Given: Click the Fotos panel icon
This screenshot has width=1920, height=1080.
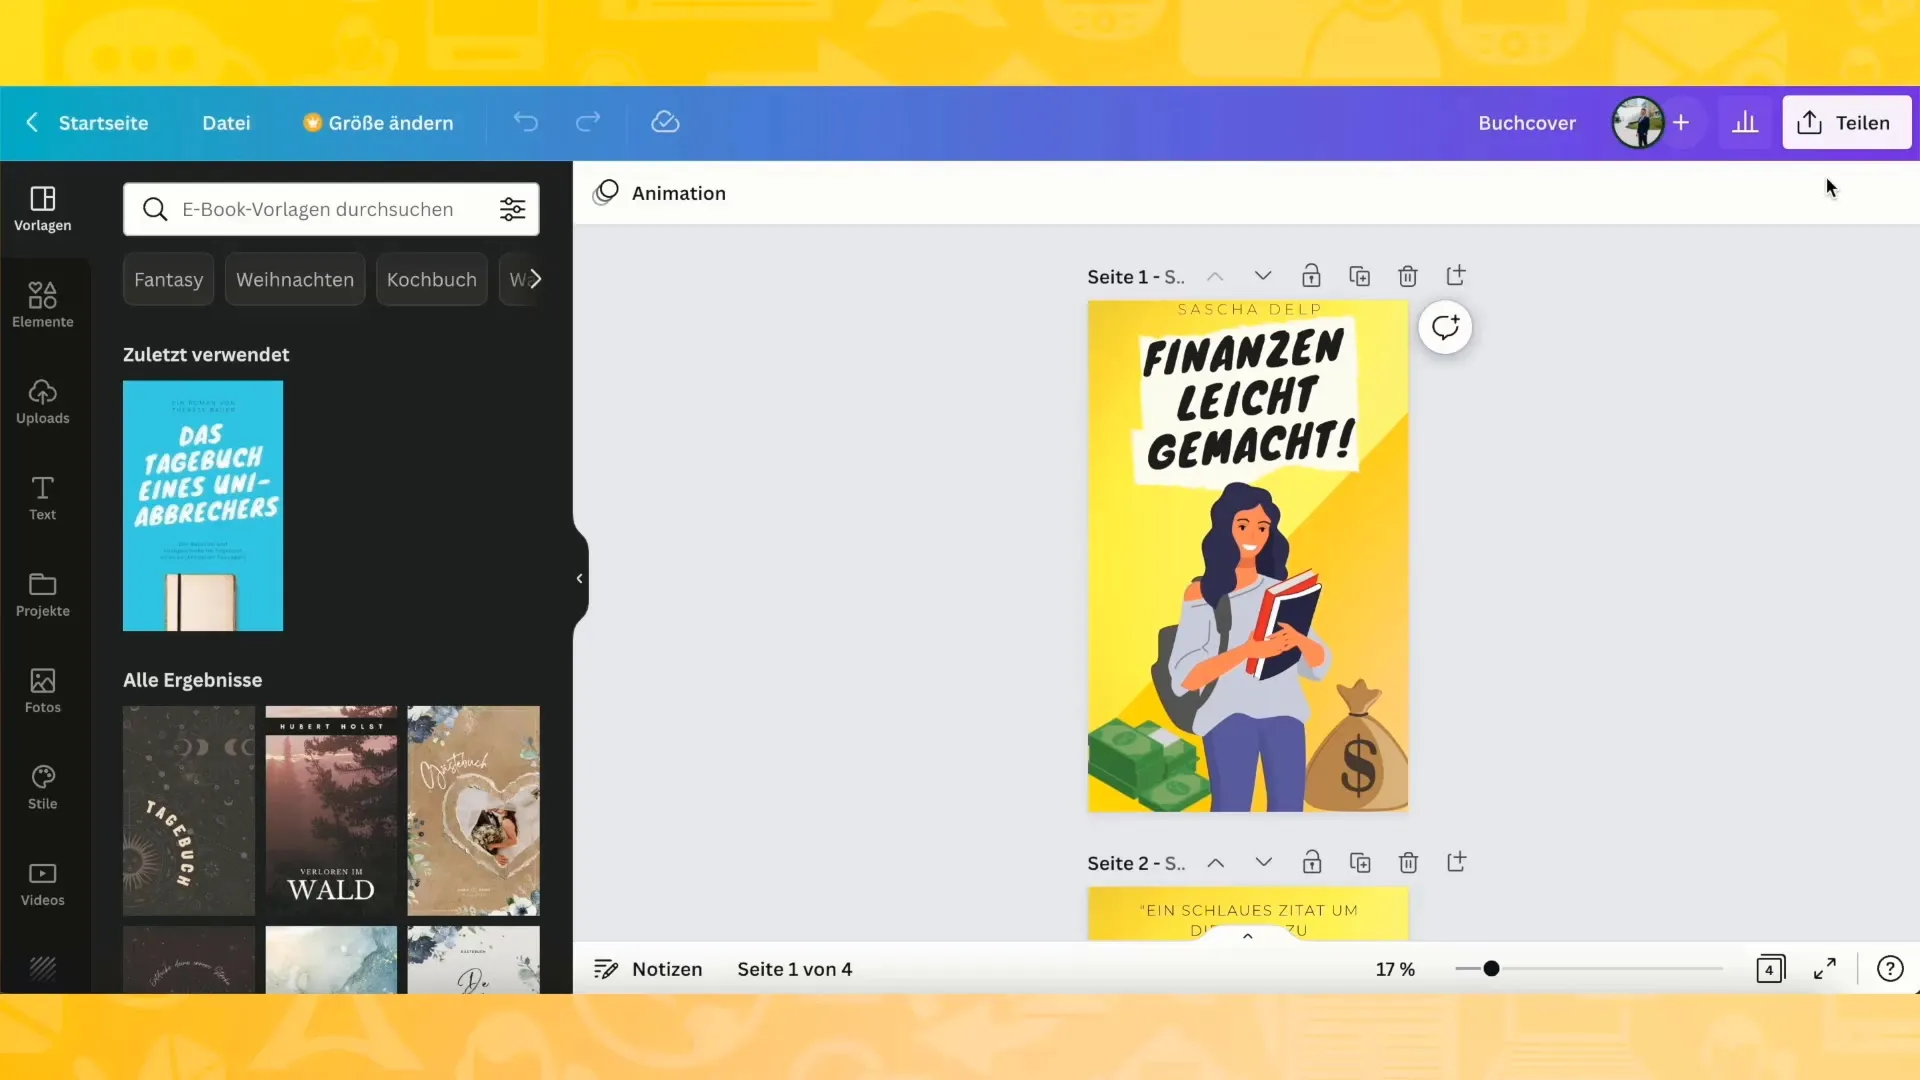Looking at the screenshot, I should pos(42,690).
